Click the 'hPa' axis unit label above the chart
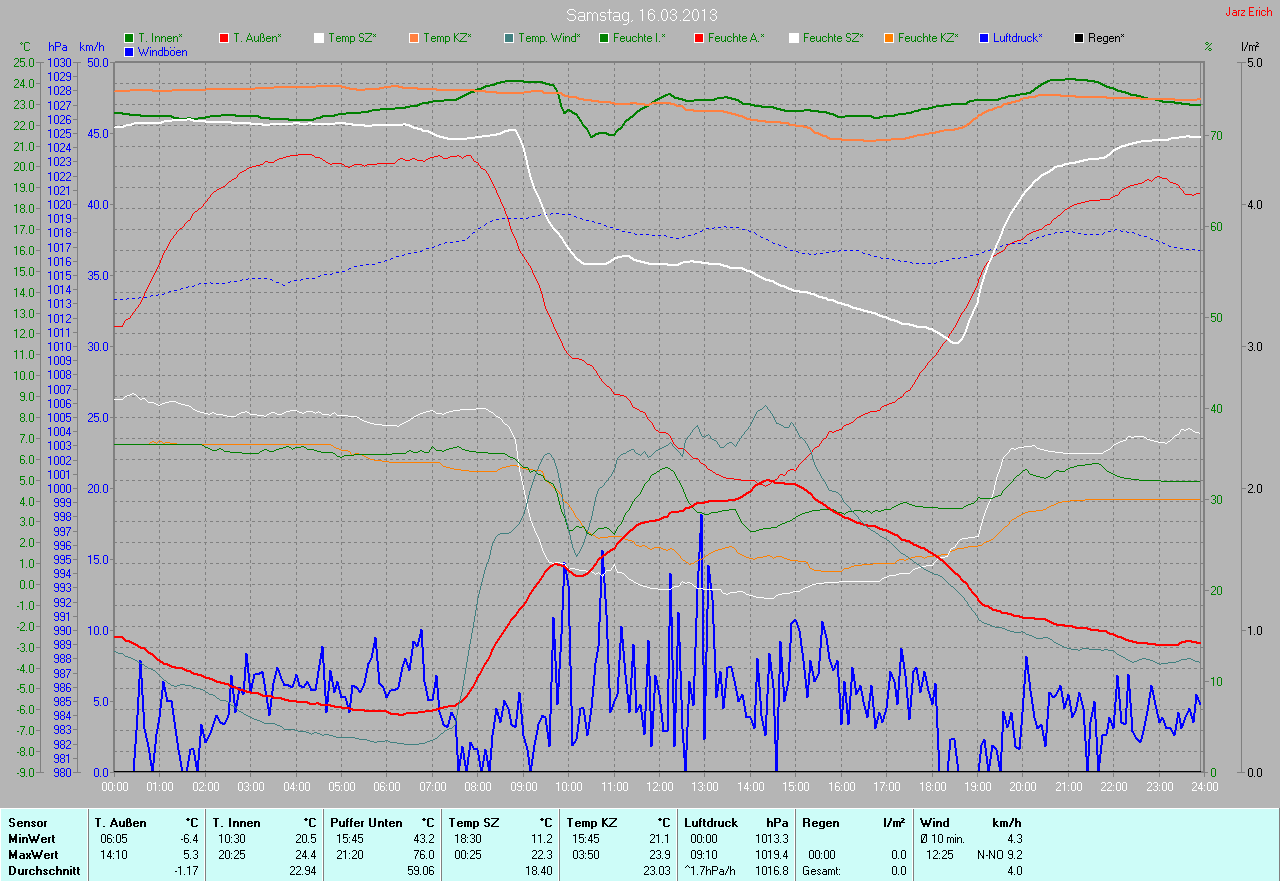The height and width of the screenshot is (881, 1280). (58, 47)
